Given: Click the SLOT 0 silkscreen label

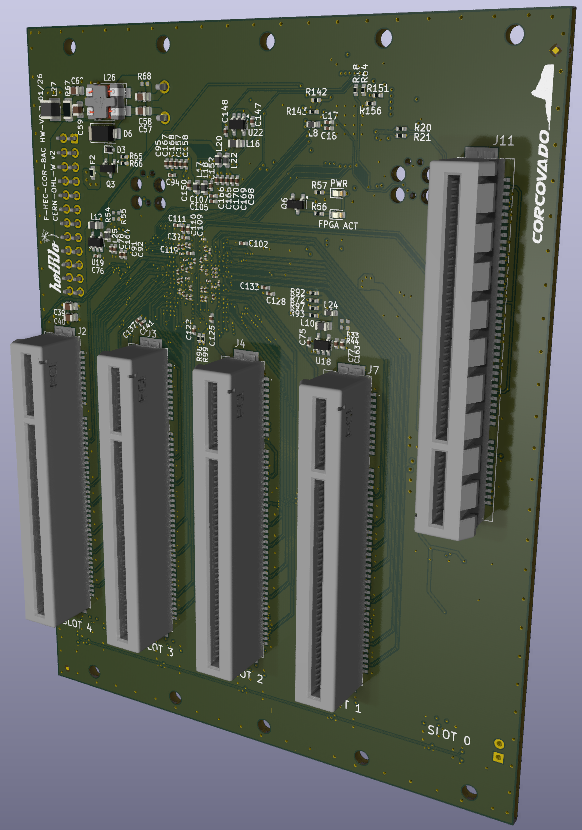Looking at the screenshot, I should [x=449, y=735].
